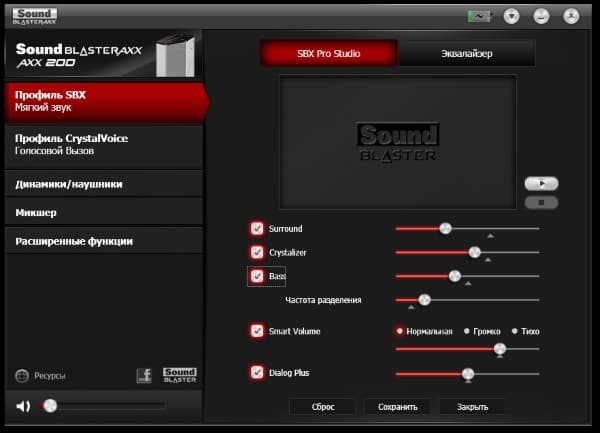
Task: Click the Bass level slider knob
Action: pyautogui.click(x=455, y=276)
